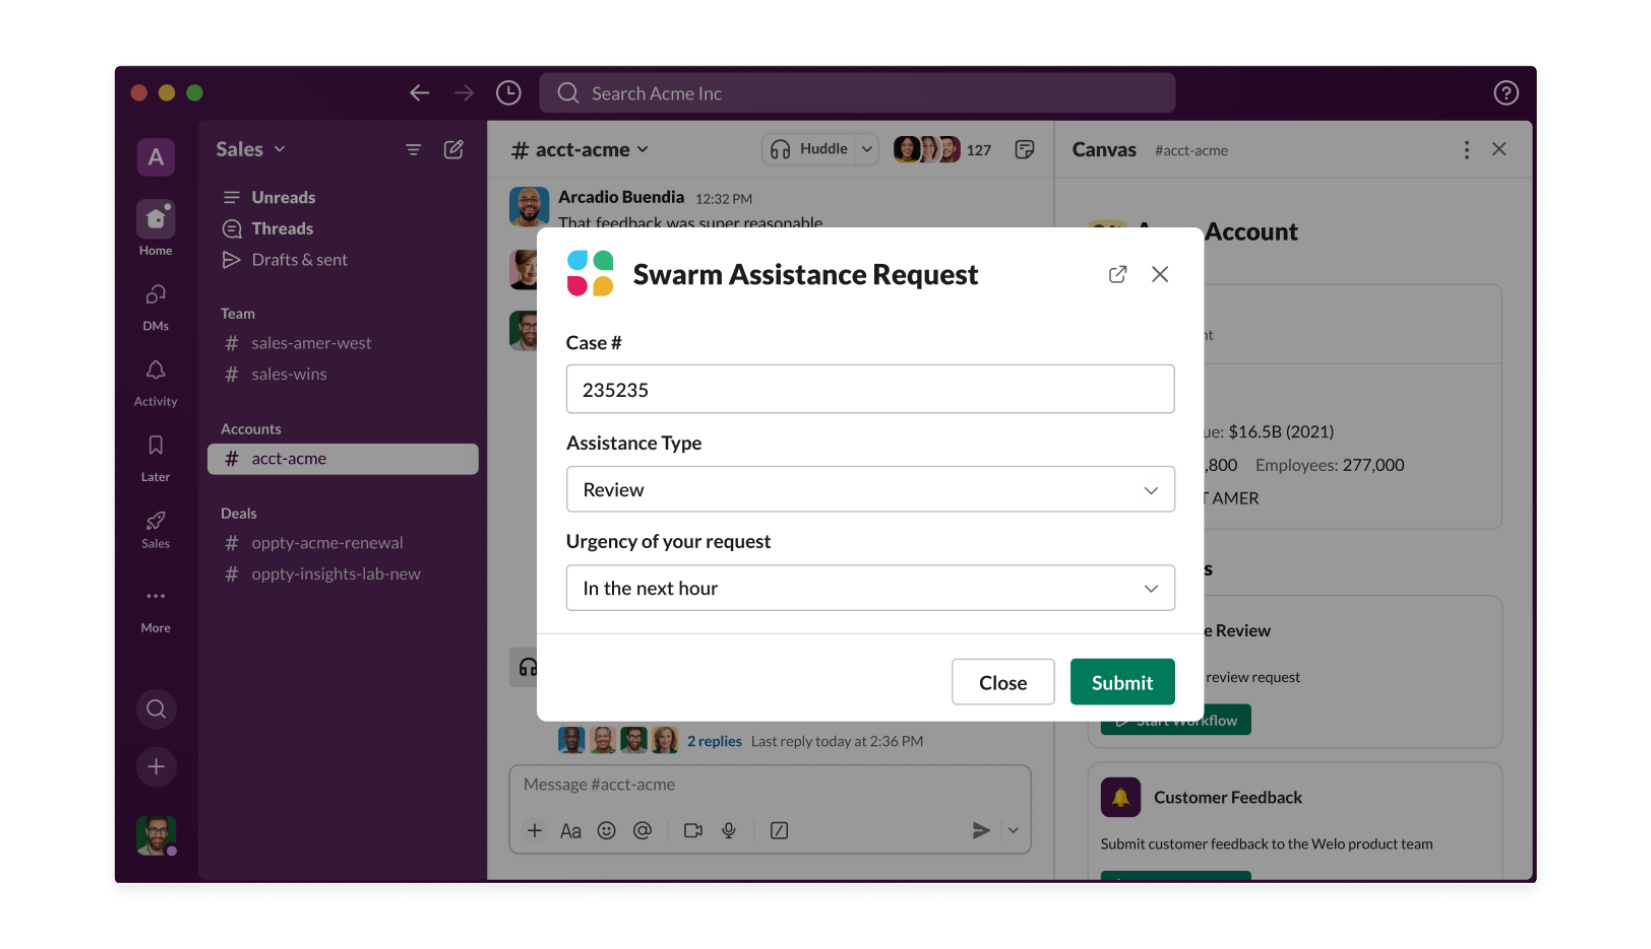Open Assistance Type dropdown

pyautogui.click(x=870, y=490)
